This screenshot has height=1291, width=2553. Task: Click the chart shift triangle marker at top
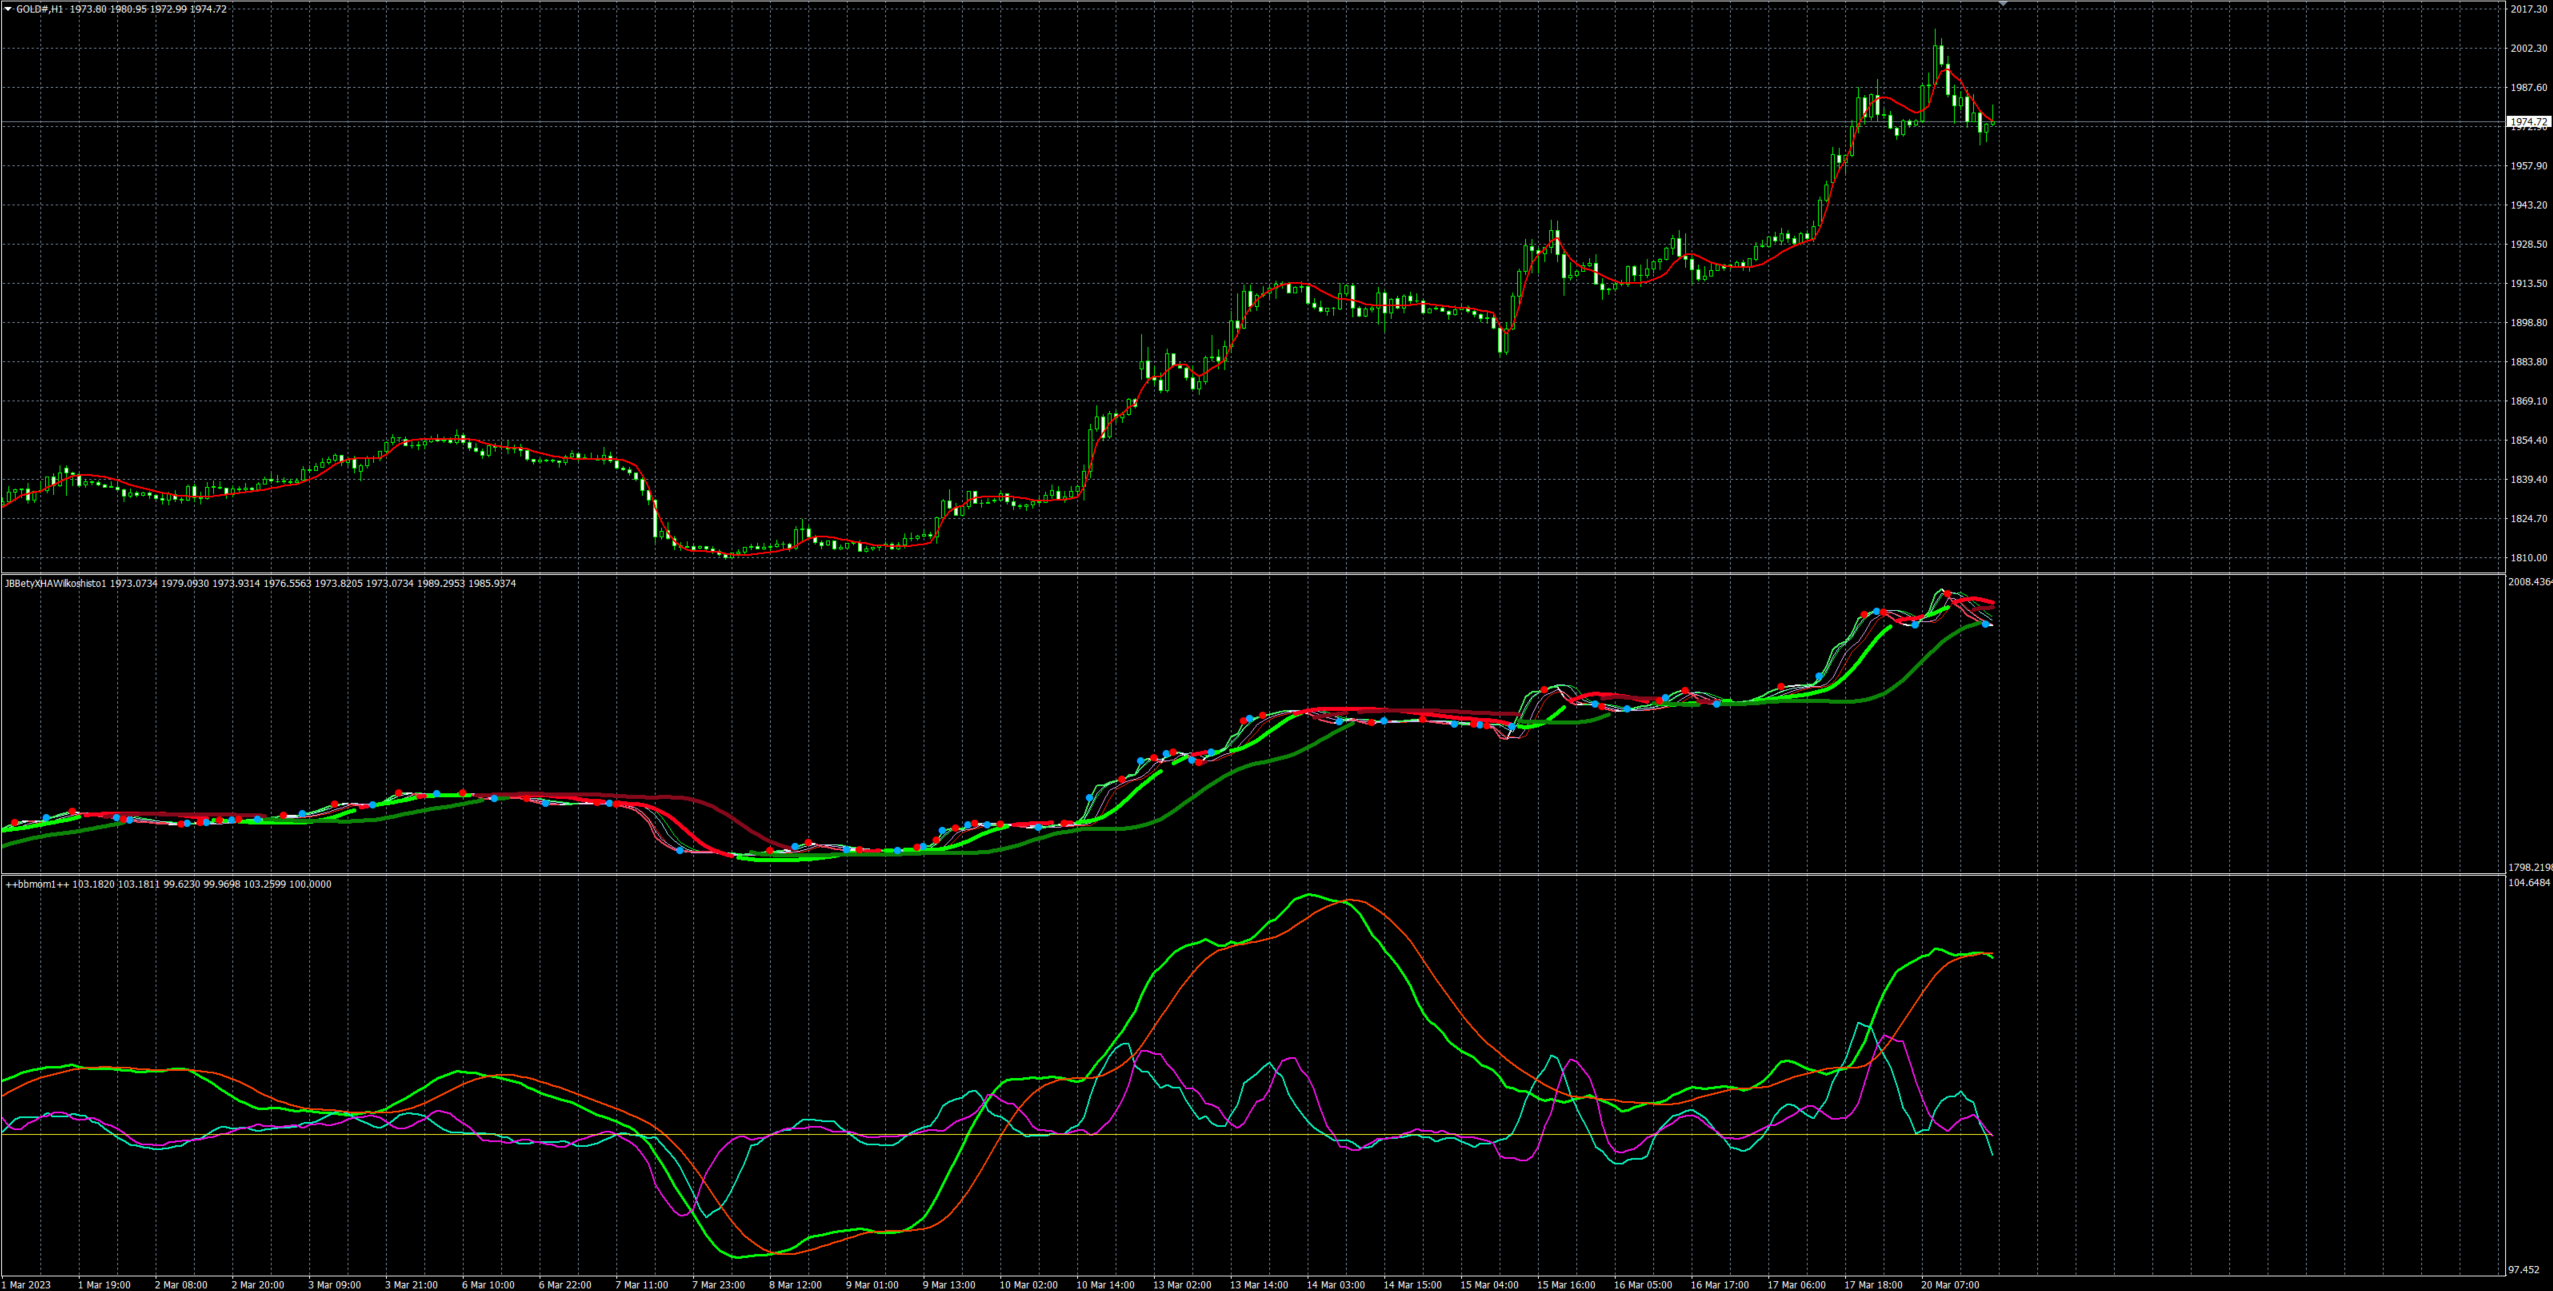[2003, 5]
